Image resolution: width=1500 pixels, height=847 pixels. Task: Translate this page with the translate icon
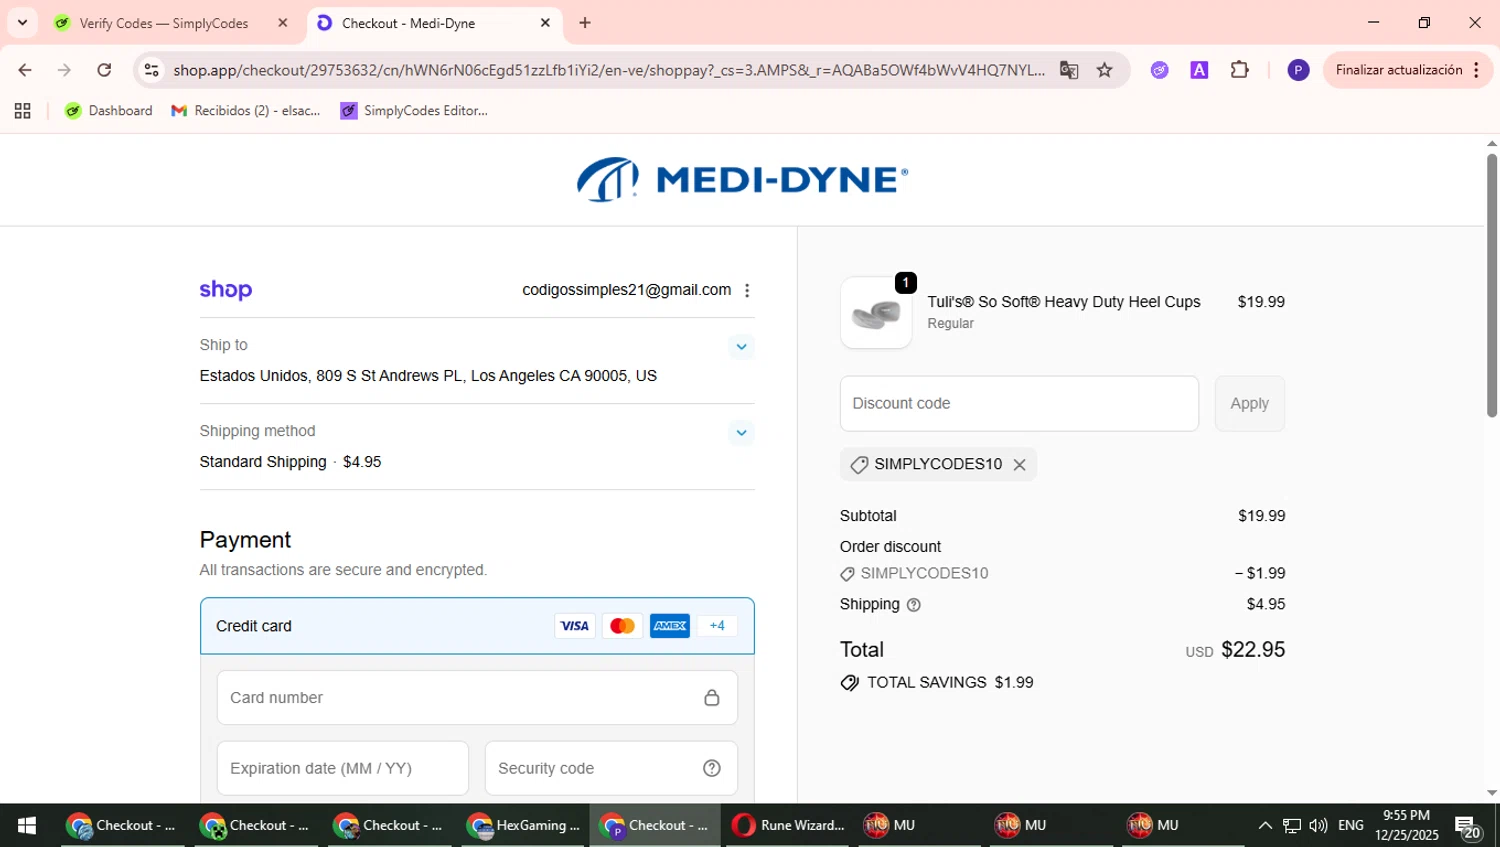pyautogui.click(x=1069, y=70)
